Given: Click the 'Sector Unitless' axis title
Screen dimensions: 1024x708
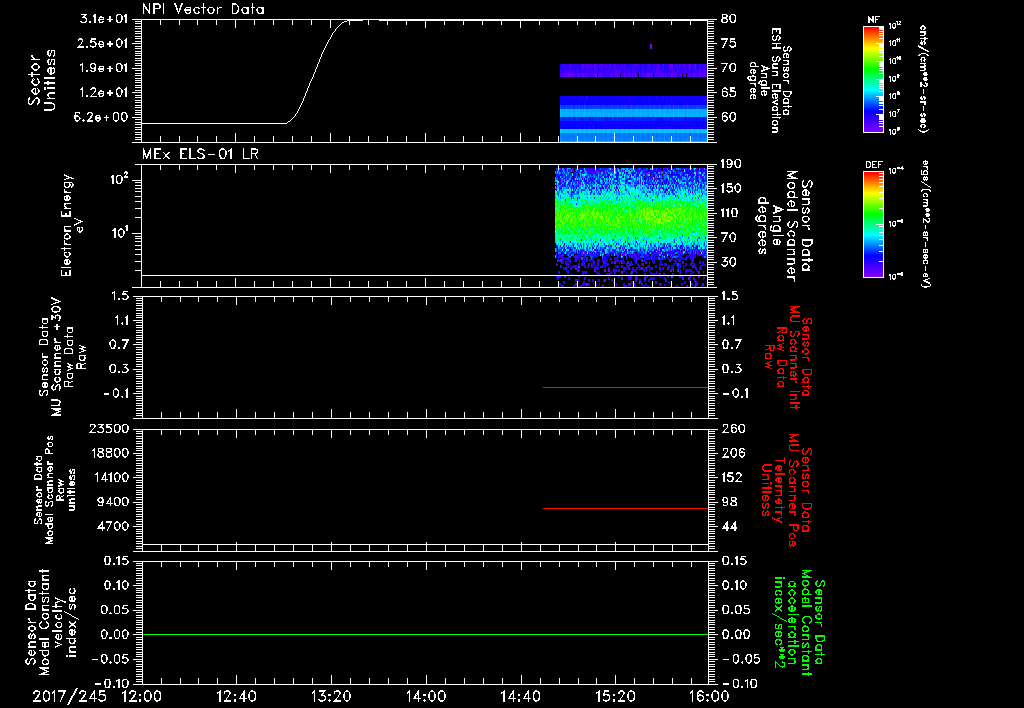Looking at the screenshot, I should pos(42,80).
